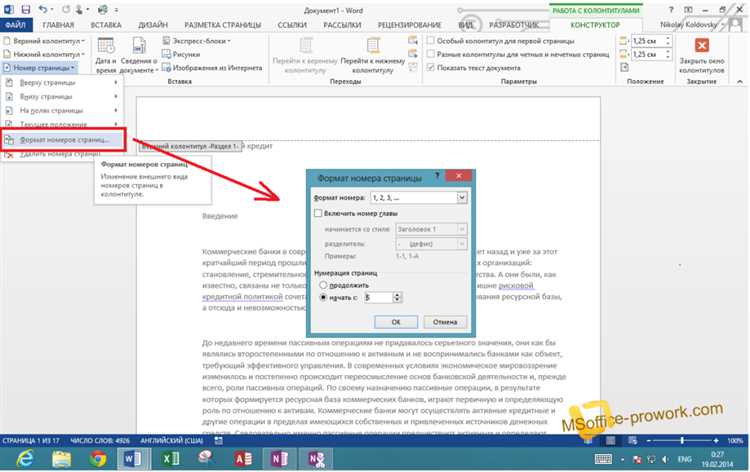
Task: Switch to the ДИЗАЙН (Design) tab
Action: [x=153, y=25]
